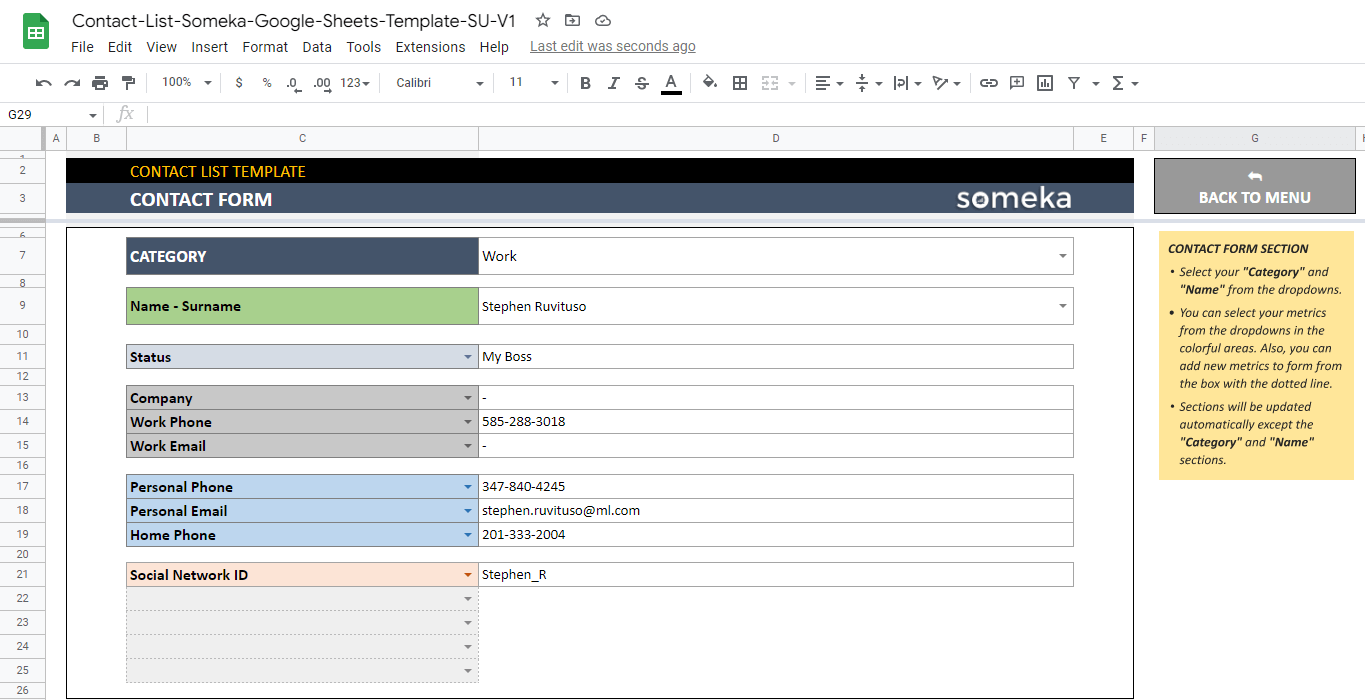Select the Print icon
Image resolution: width=1365 pixels, height=700 pixels.
tap(99, 83)
